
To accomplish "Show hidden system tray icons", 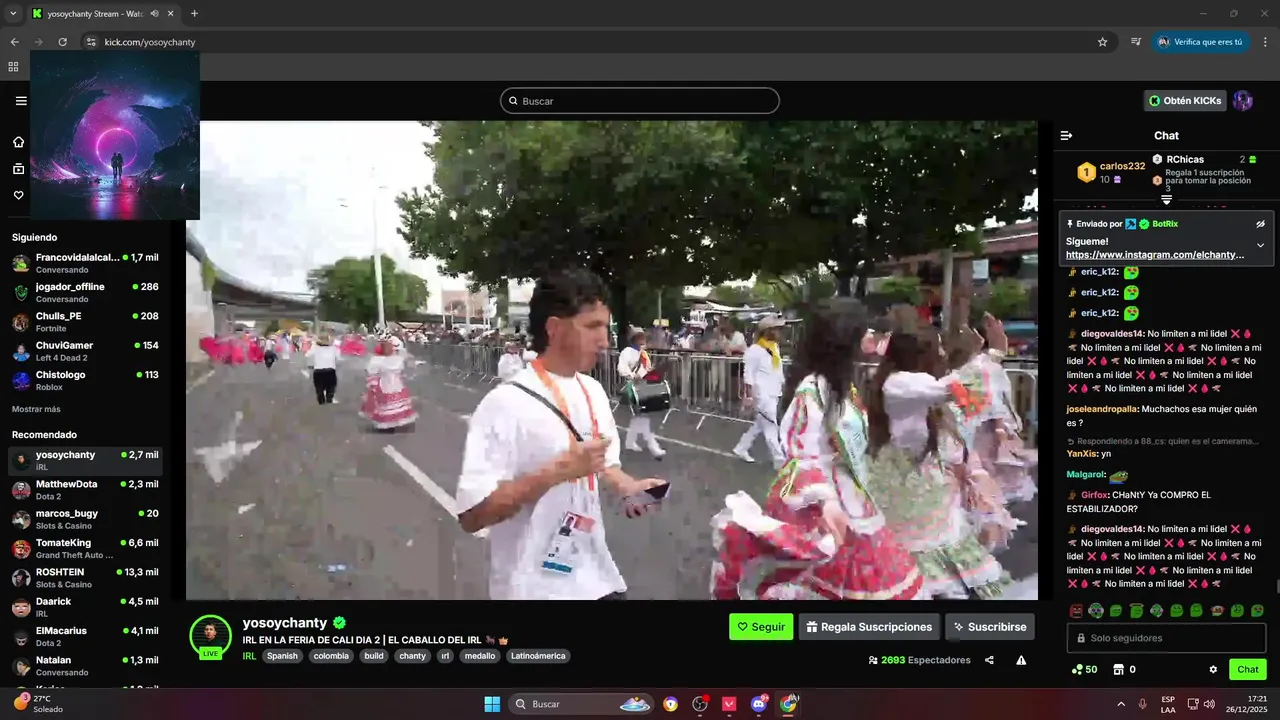I will click(1120, 704).
